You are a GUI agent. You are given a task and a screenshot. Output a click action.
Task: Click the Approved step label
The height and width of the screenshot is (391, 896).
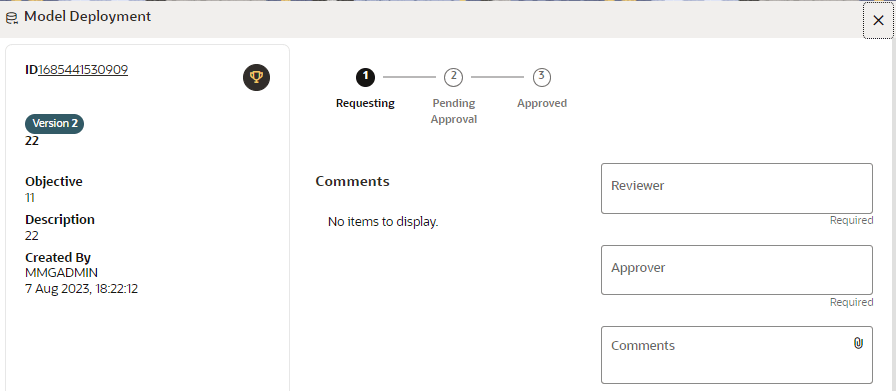(x=542, y=103)
